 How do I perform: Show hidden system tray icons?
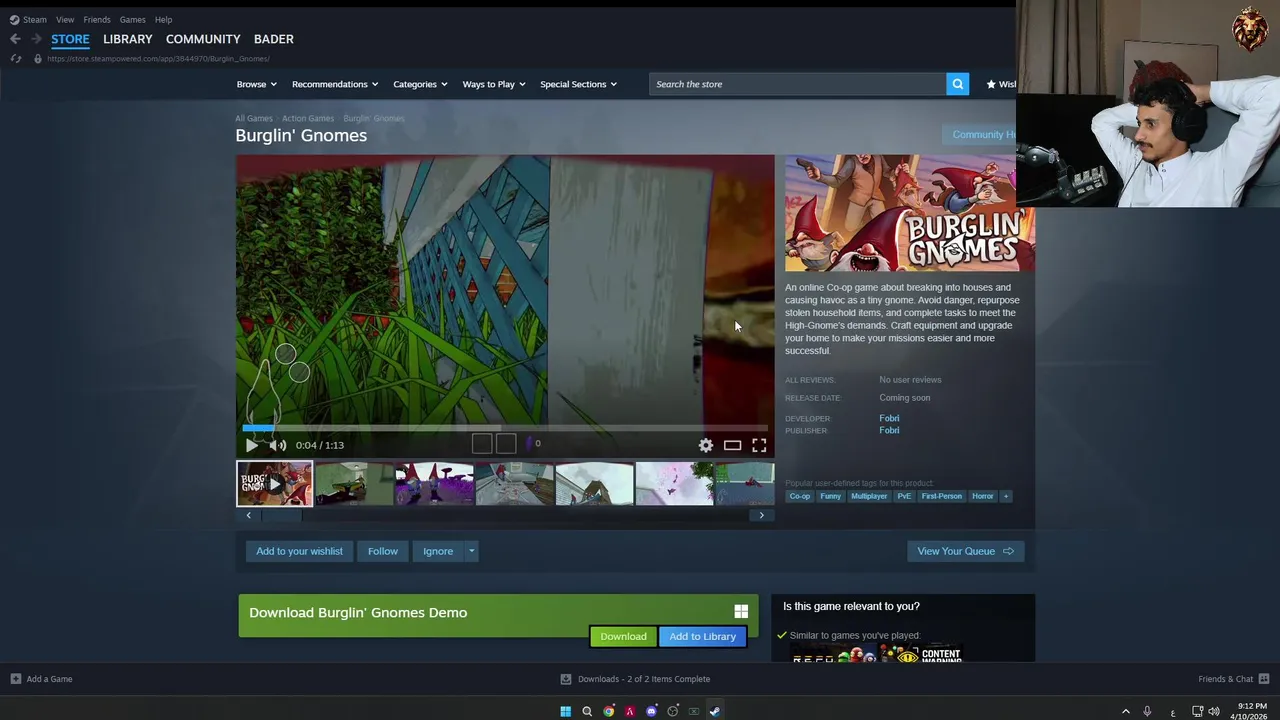[x=1125, y=711]
